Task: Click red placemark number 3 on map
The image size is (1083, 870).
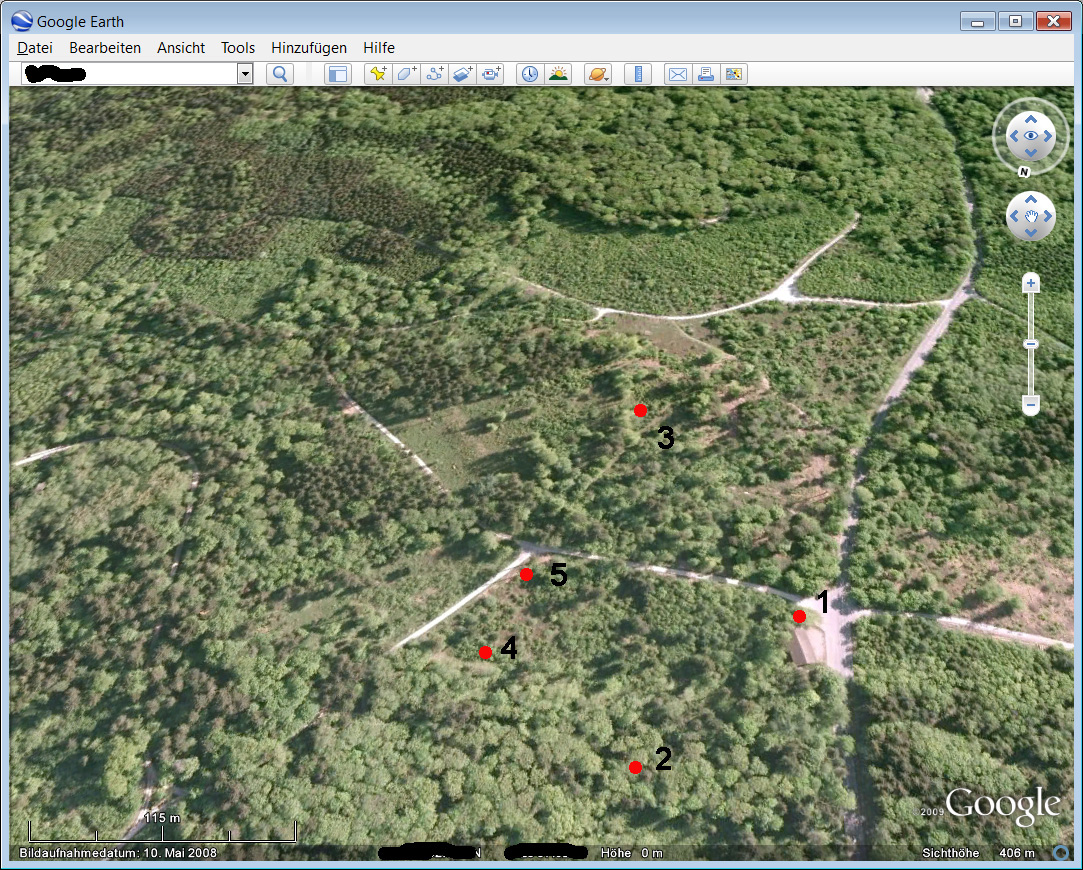Action: (640, 410)
